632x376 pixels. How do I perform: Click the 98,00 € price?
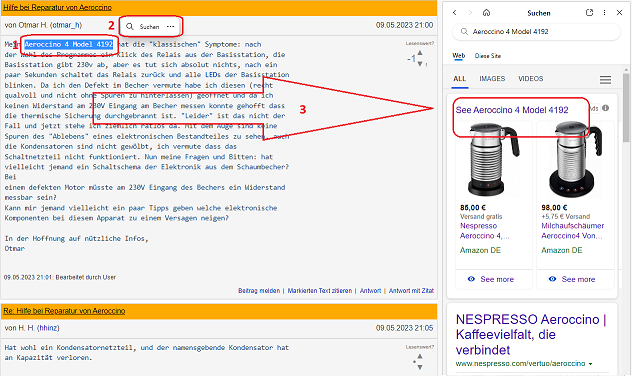[x=554, y=208]
